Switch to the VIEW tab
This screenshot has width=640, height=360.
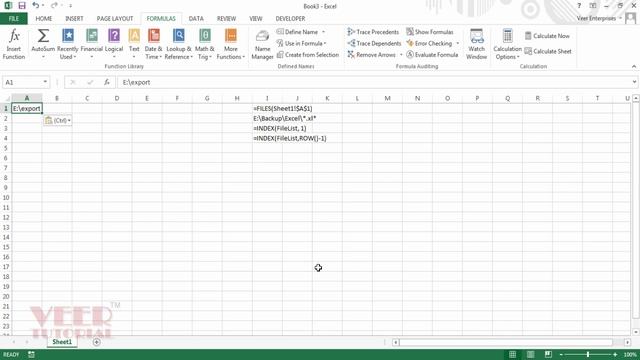(x=256, y=19)
